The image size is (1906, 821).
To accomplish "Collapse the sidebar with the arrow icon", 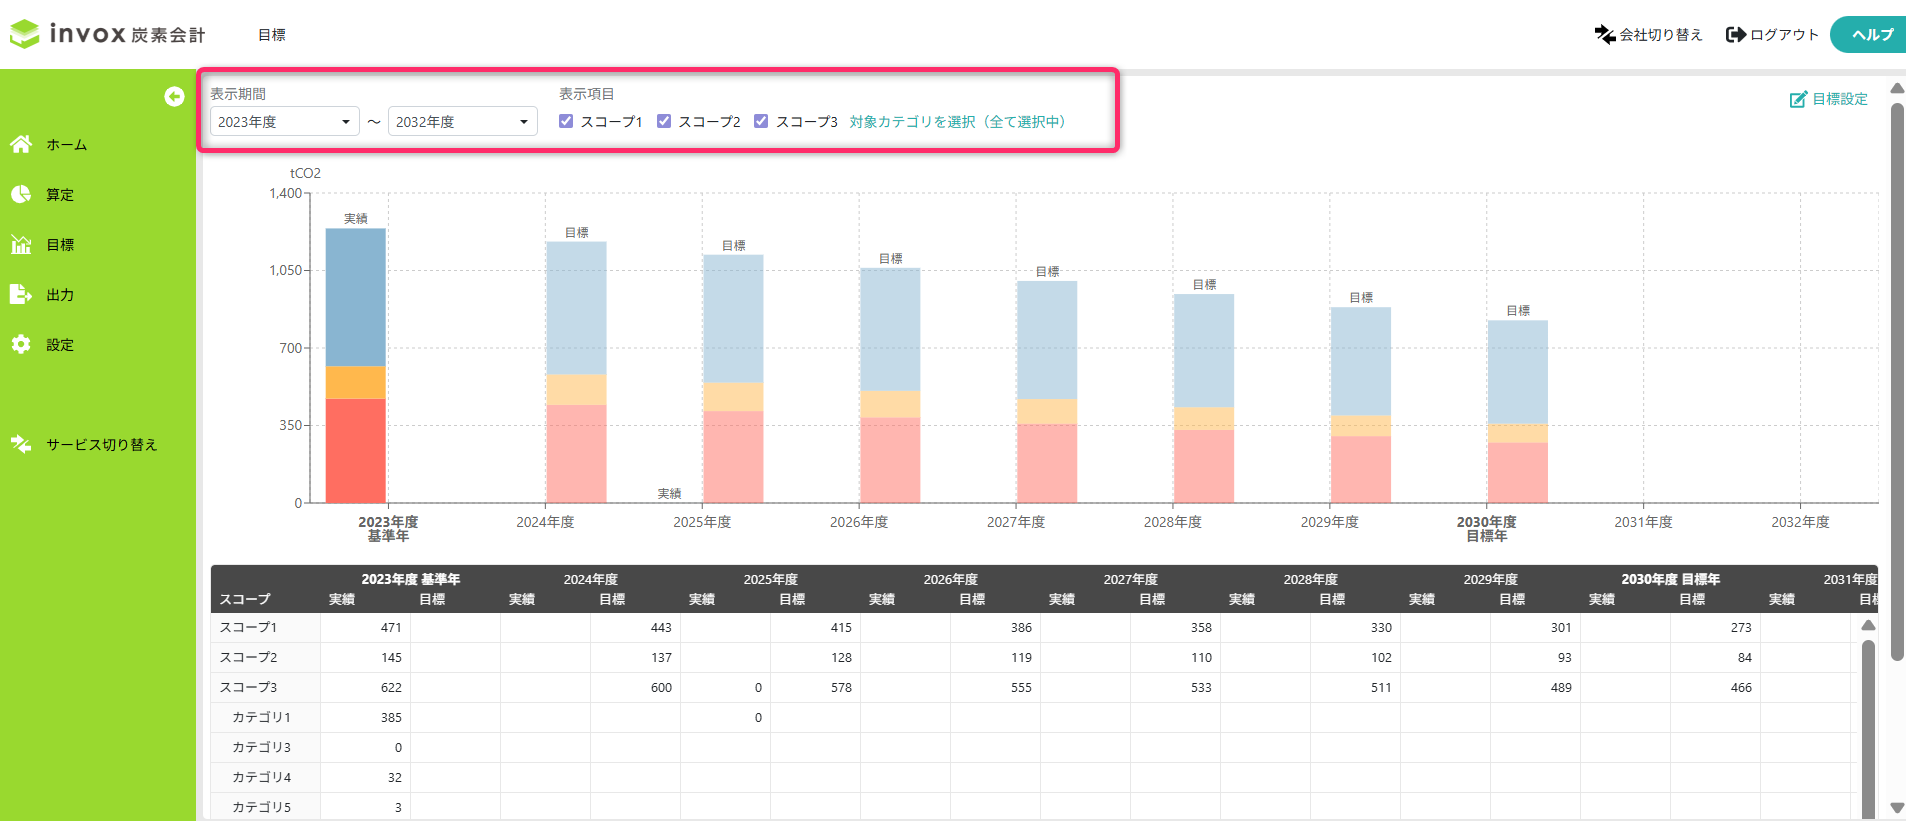I will (x=174, y=96).
